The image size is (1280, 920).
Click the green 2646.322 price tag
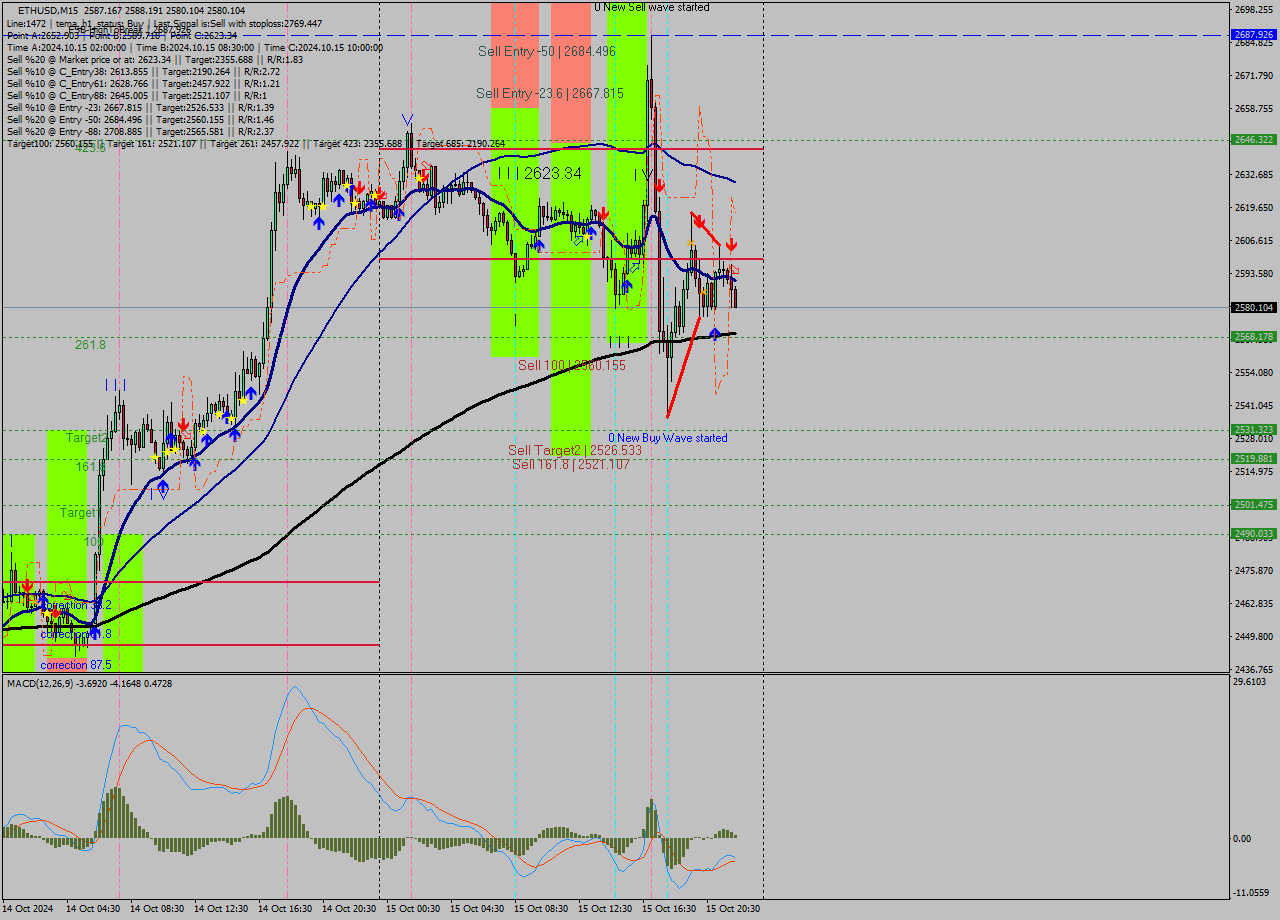click(x=1253, y=139)
